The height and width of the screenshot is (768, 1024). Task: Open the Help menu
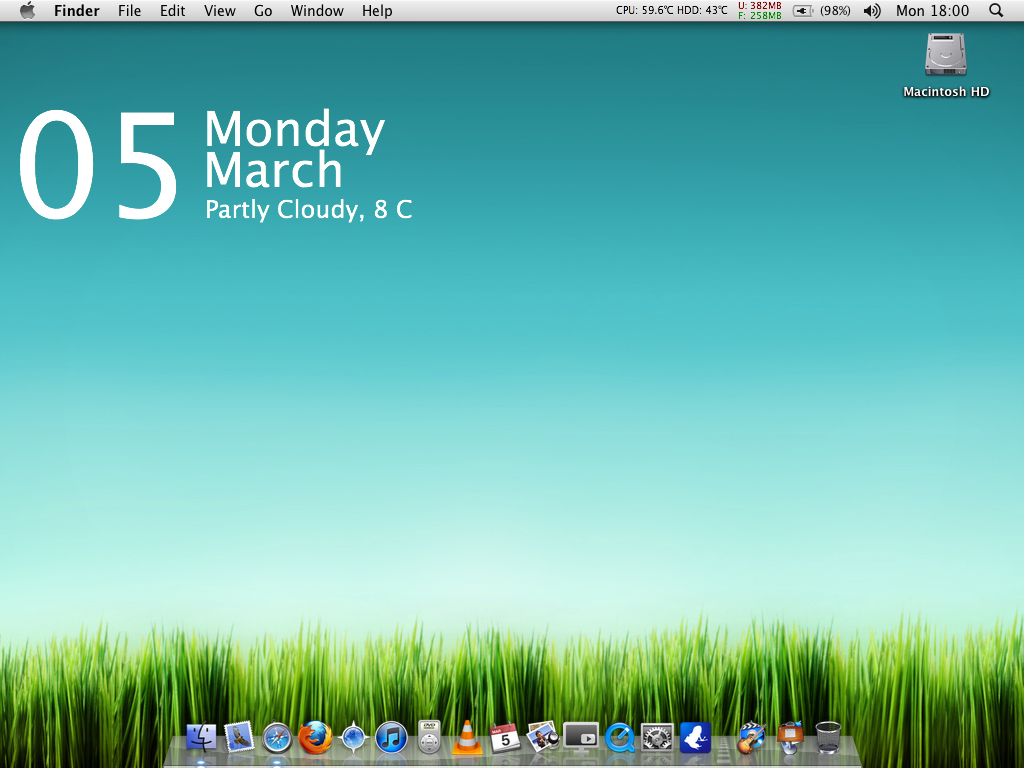(377, 11)
